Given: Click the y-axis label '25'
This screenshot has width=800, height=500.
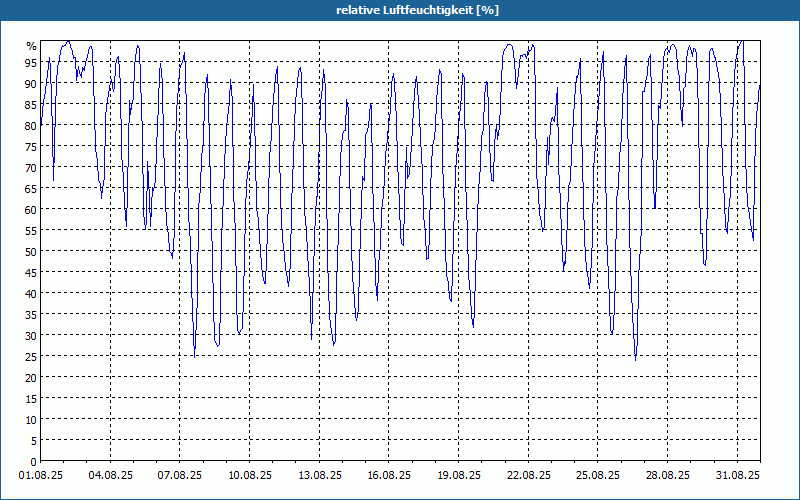Looking at the screenshot, I should 32,357.
